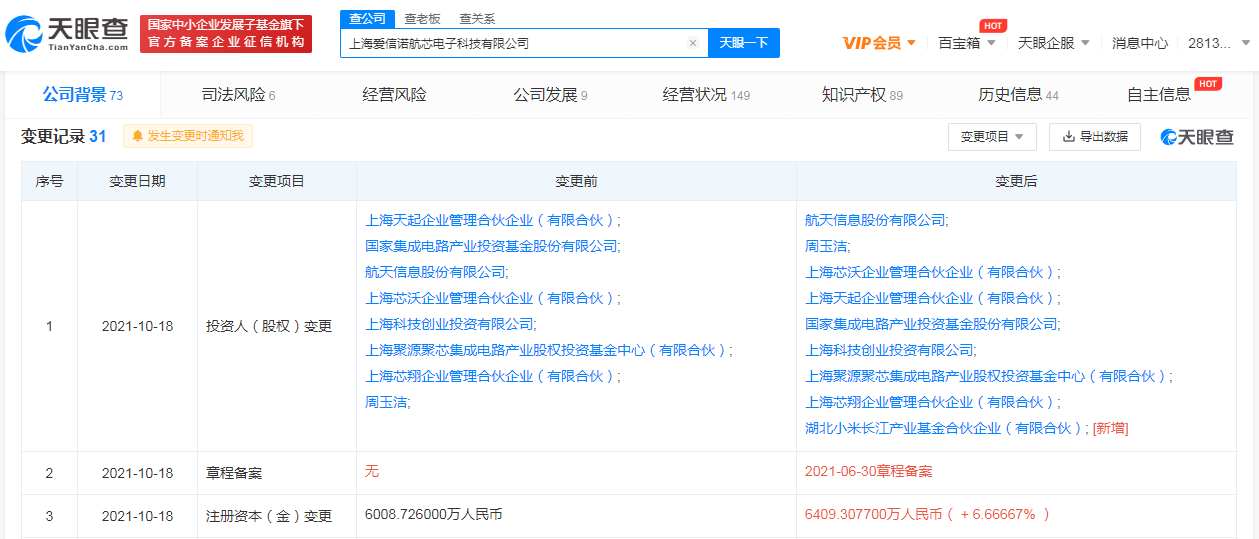Switch to the 查公司 search tab
Screen dimensions: 1259x539
[x=368, y=18]
